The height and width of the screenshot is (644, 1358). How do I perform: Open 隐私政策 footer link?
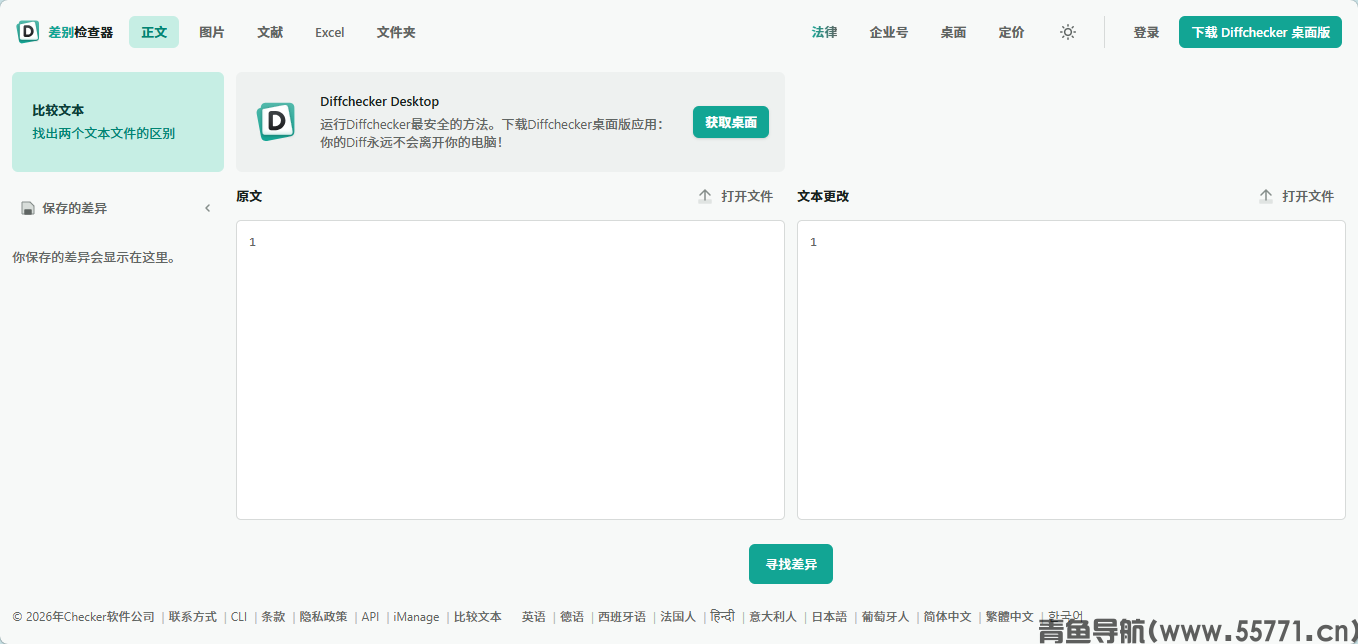pyautogui.click(x=324, y=617)
